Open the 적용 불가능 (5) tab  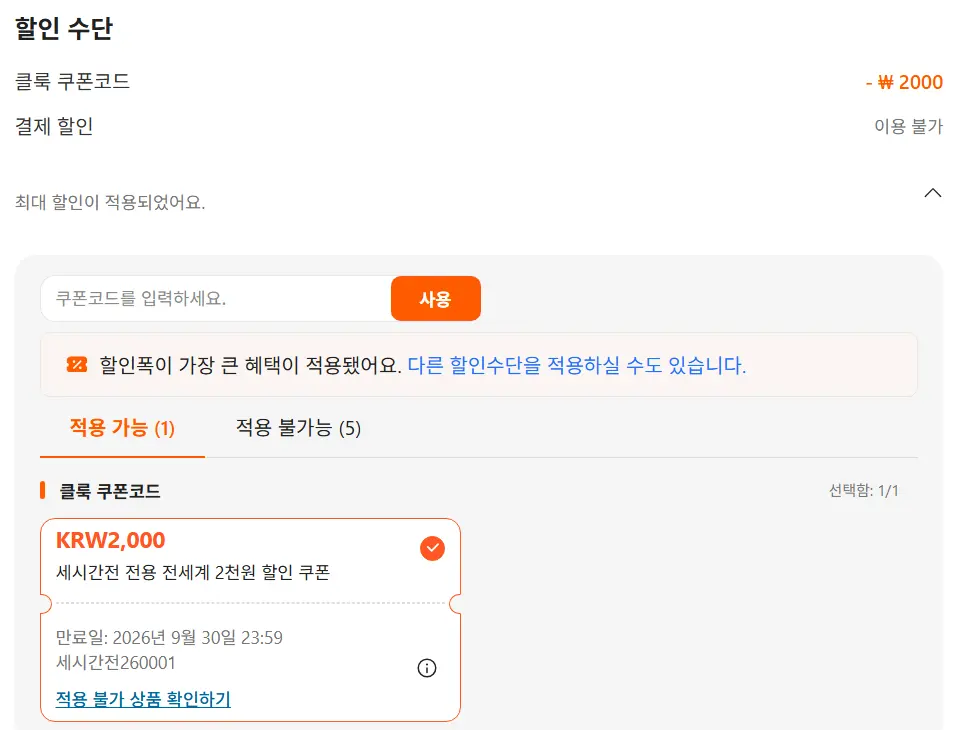tap(298, 427)
